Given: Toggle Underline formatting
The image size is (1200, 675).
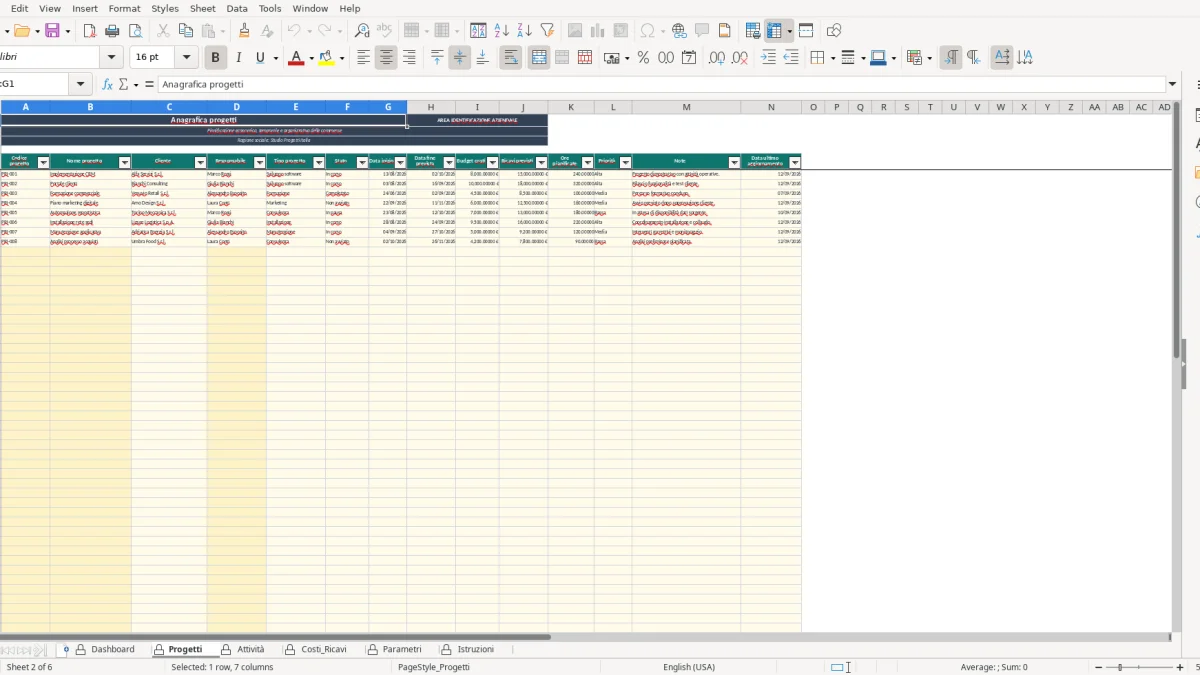Looking at the screenshot, I should [x=261, y=58].
